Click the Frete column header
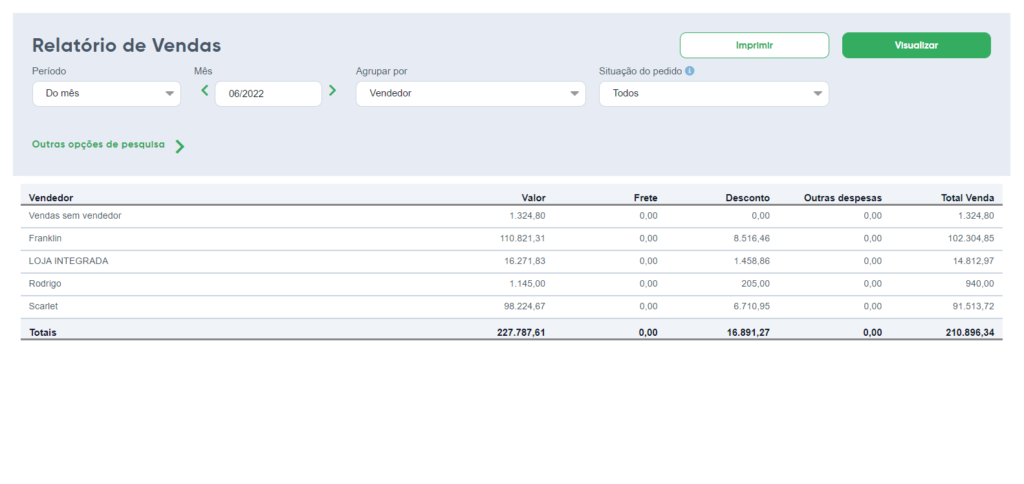The image size is (1024, 484). point(646,197)
